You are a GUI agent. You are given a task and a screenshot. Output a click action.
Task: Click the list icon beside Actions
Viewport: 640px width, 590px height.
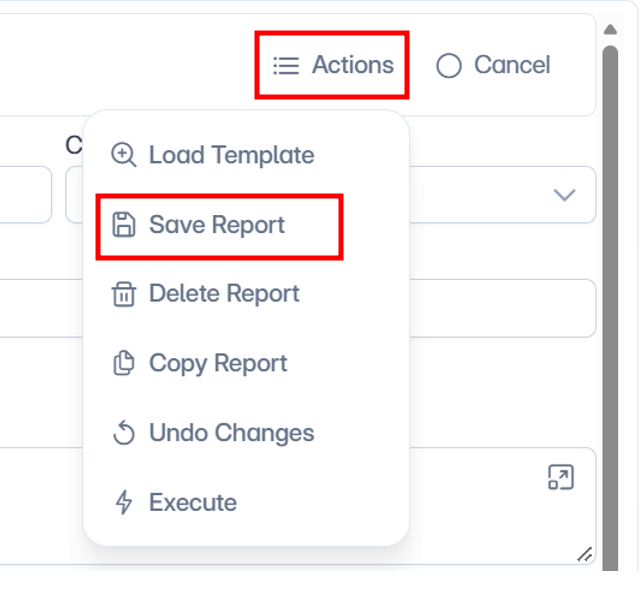point(286,65)
